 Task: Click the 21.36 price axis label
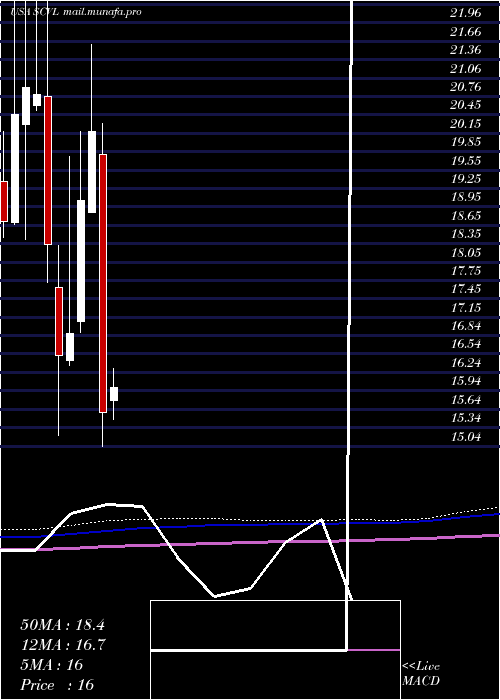coord(466,50)
